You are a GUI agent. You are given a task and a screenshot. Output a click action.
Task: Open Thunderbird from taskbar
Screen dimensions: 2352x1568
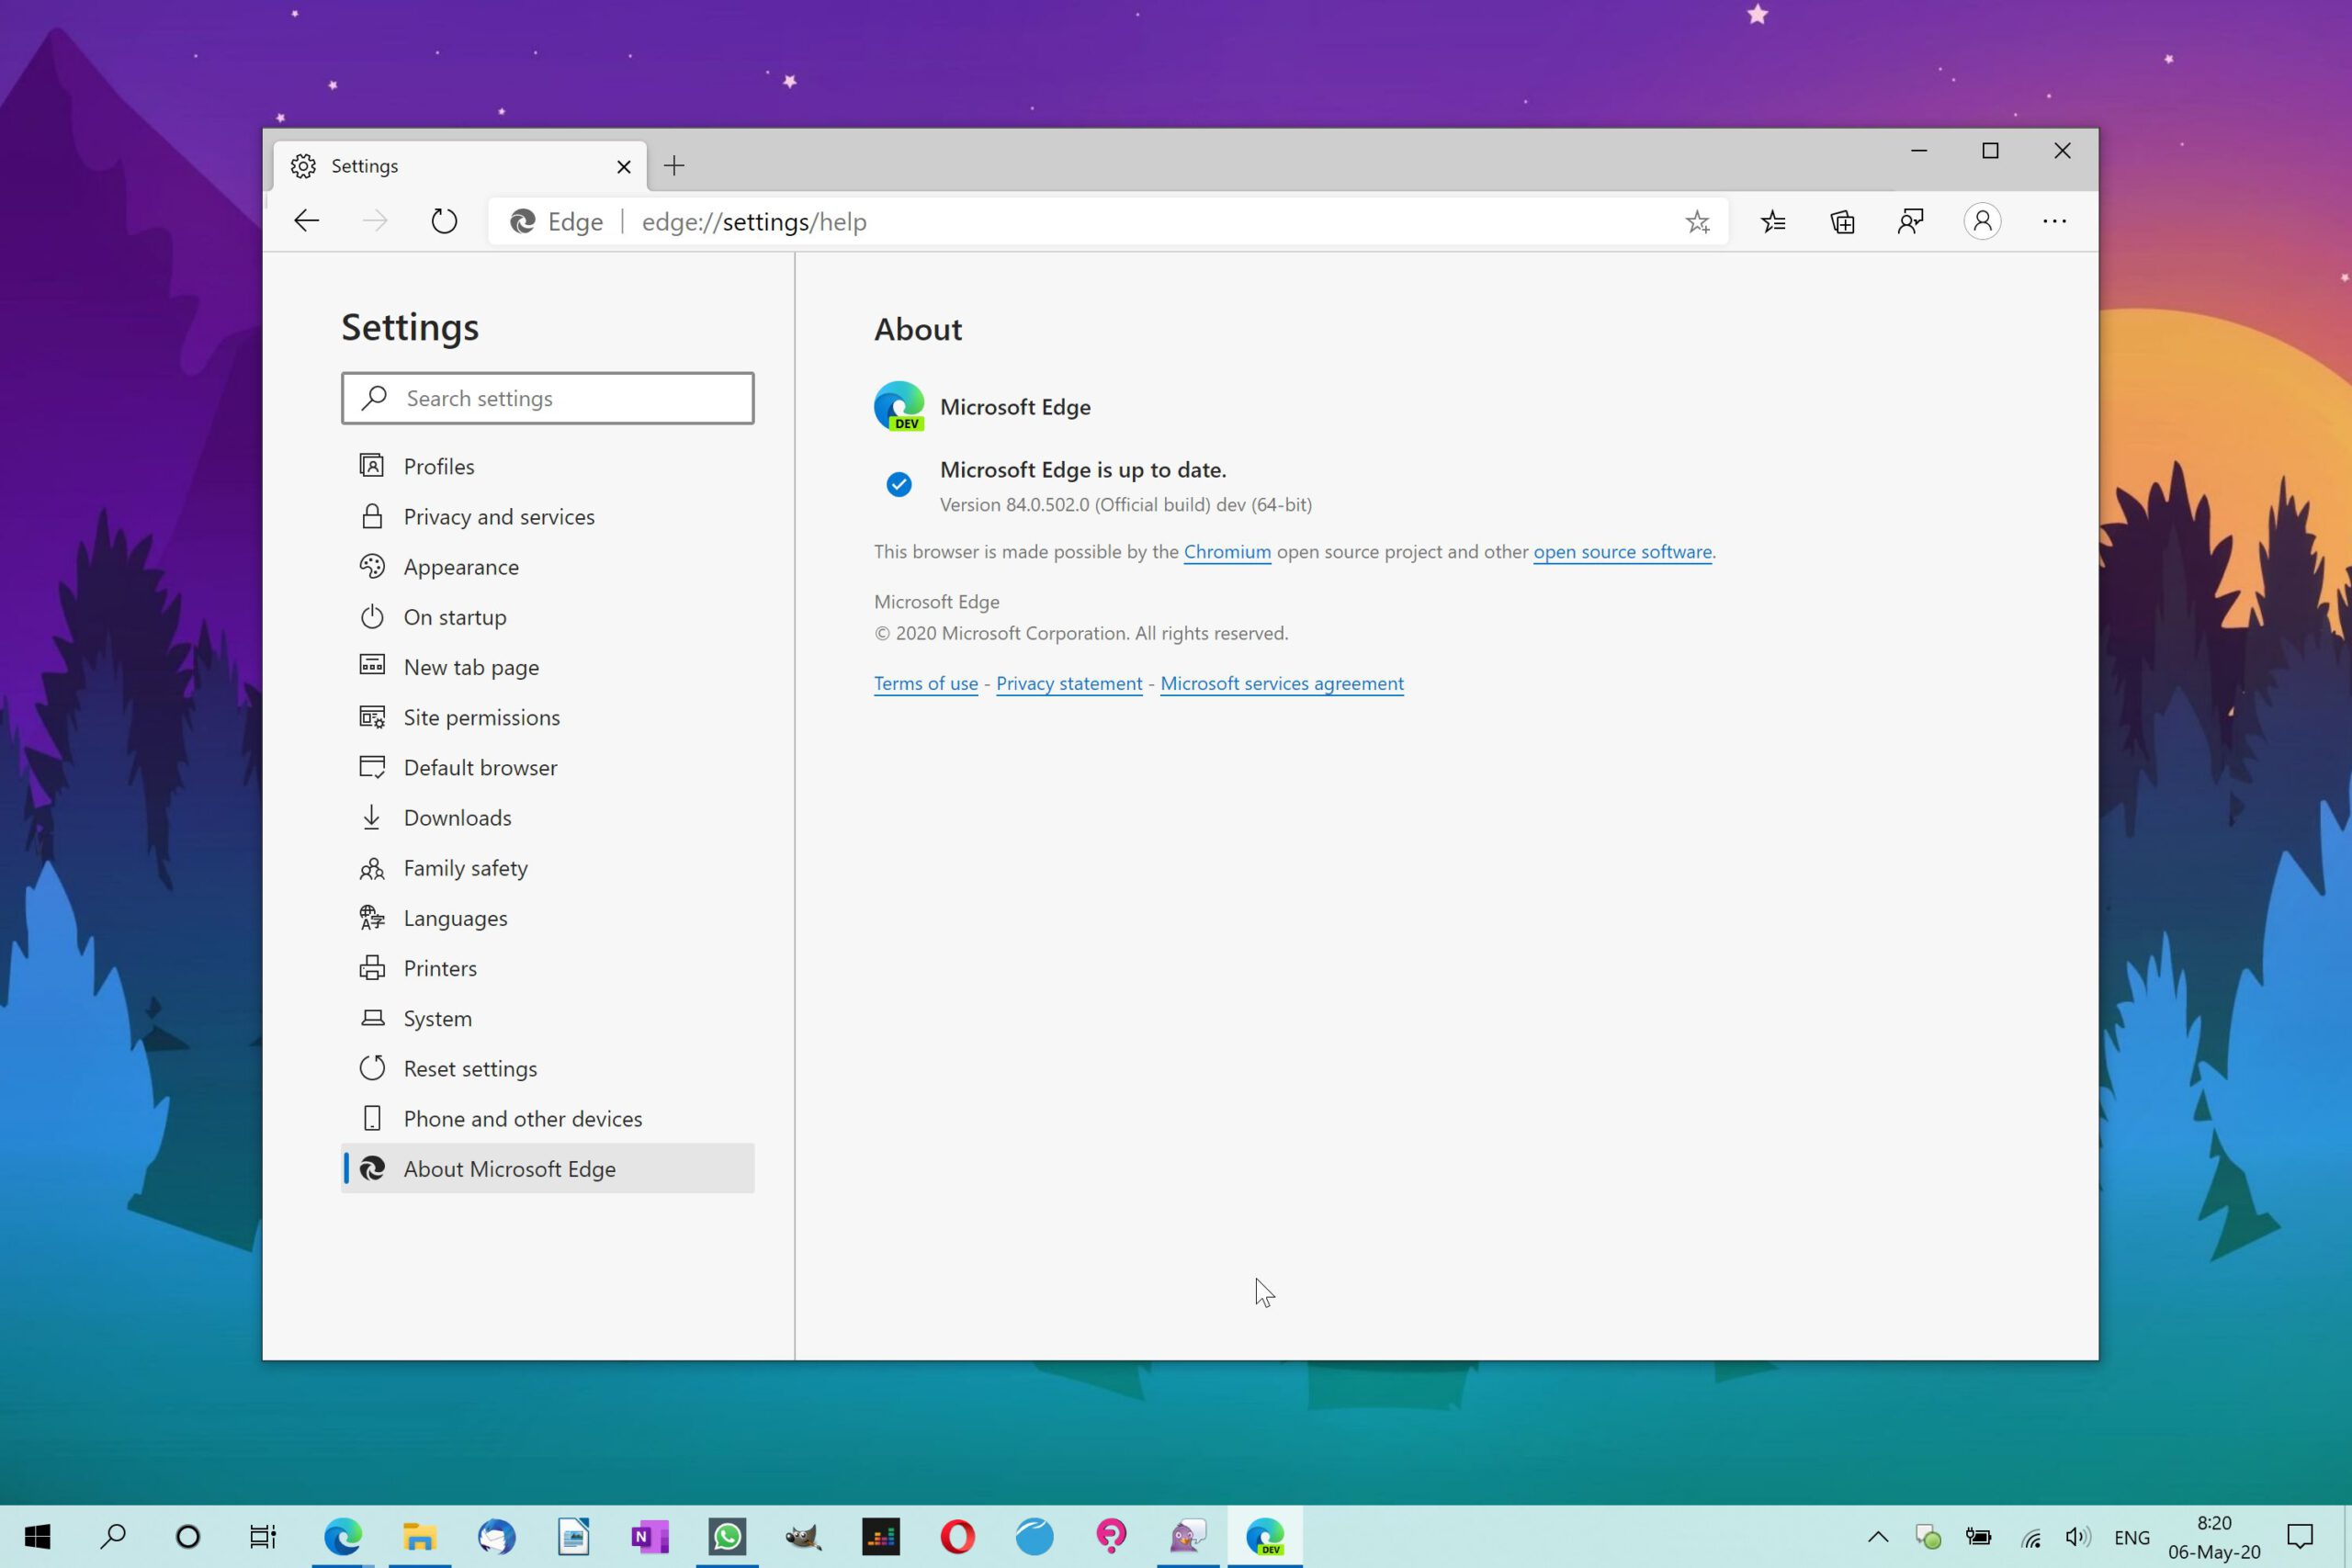pyautogui.click(x=496, y=1536)
